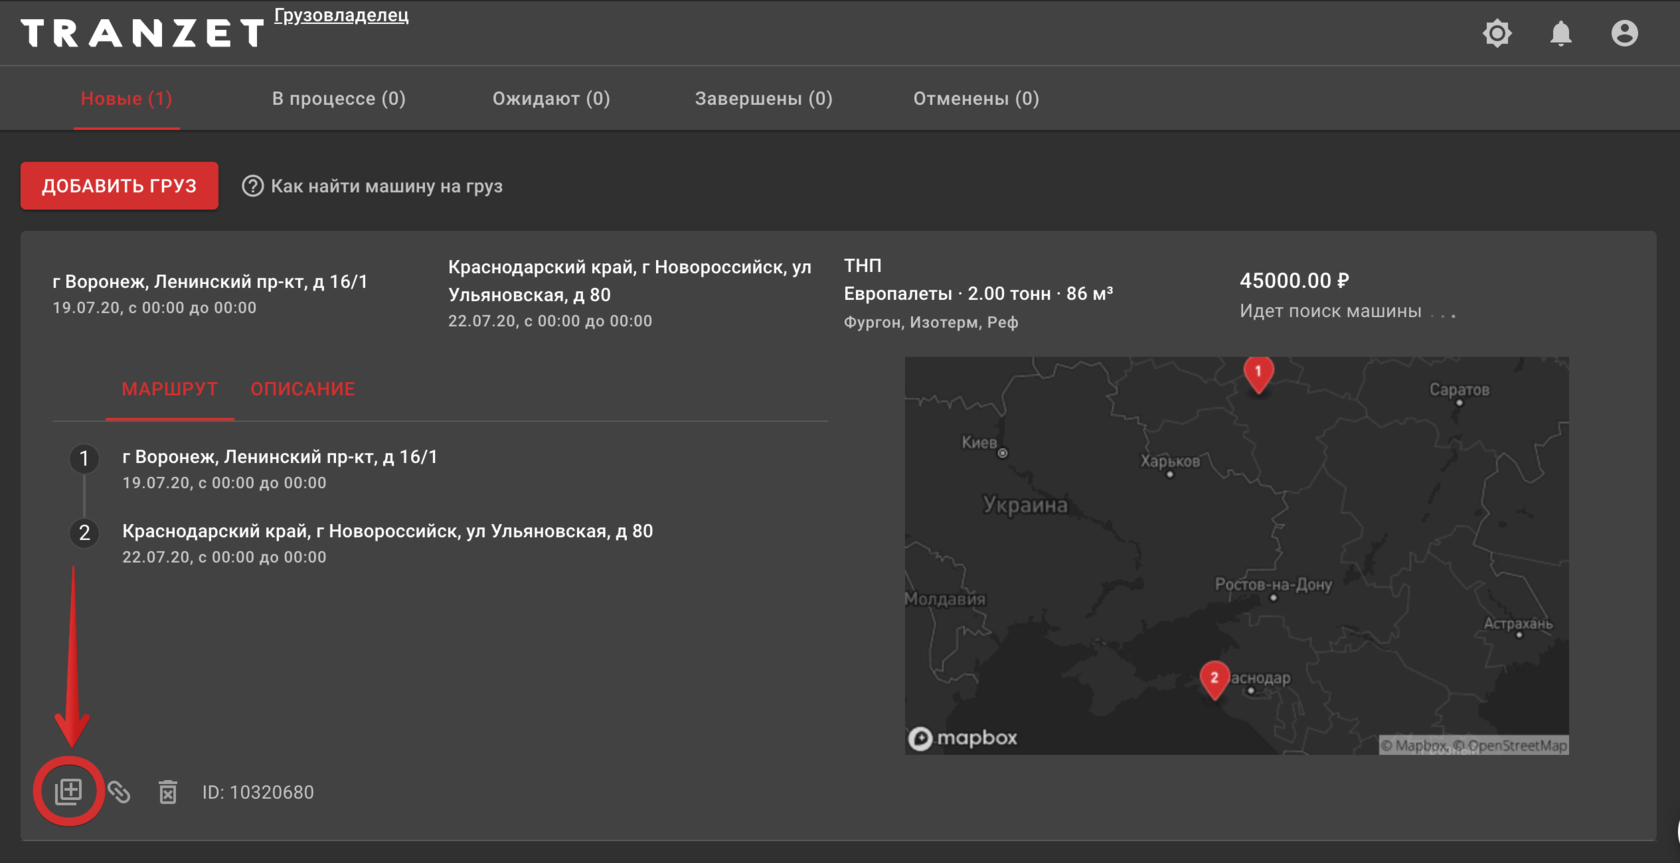Image resolution: width=1680 pixels, height=863 pixels.
Task: Click the Фургон, Изотерм, Реф body types
Action: (x=931, y=322)
